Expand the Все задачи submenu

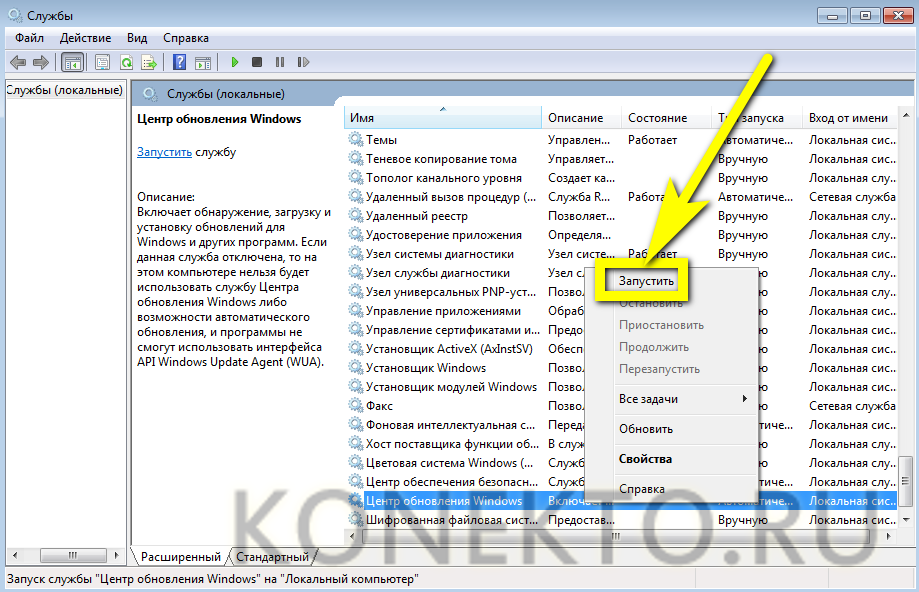683,399
